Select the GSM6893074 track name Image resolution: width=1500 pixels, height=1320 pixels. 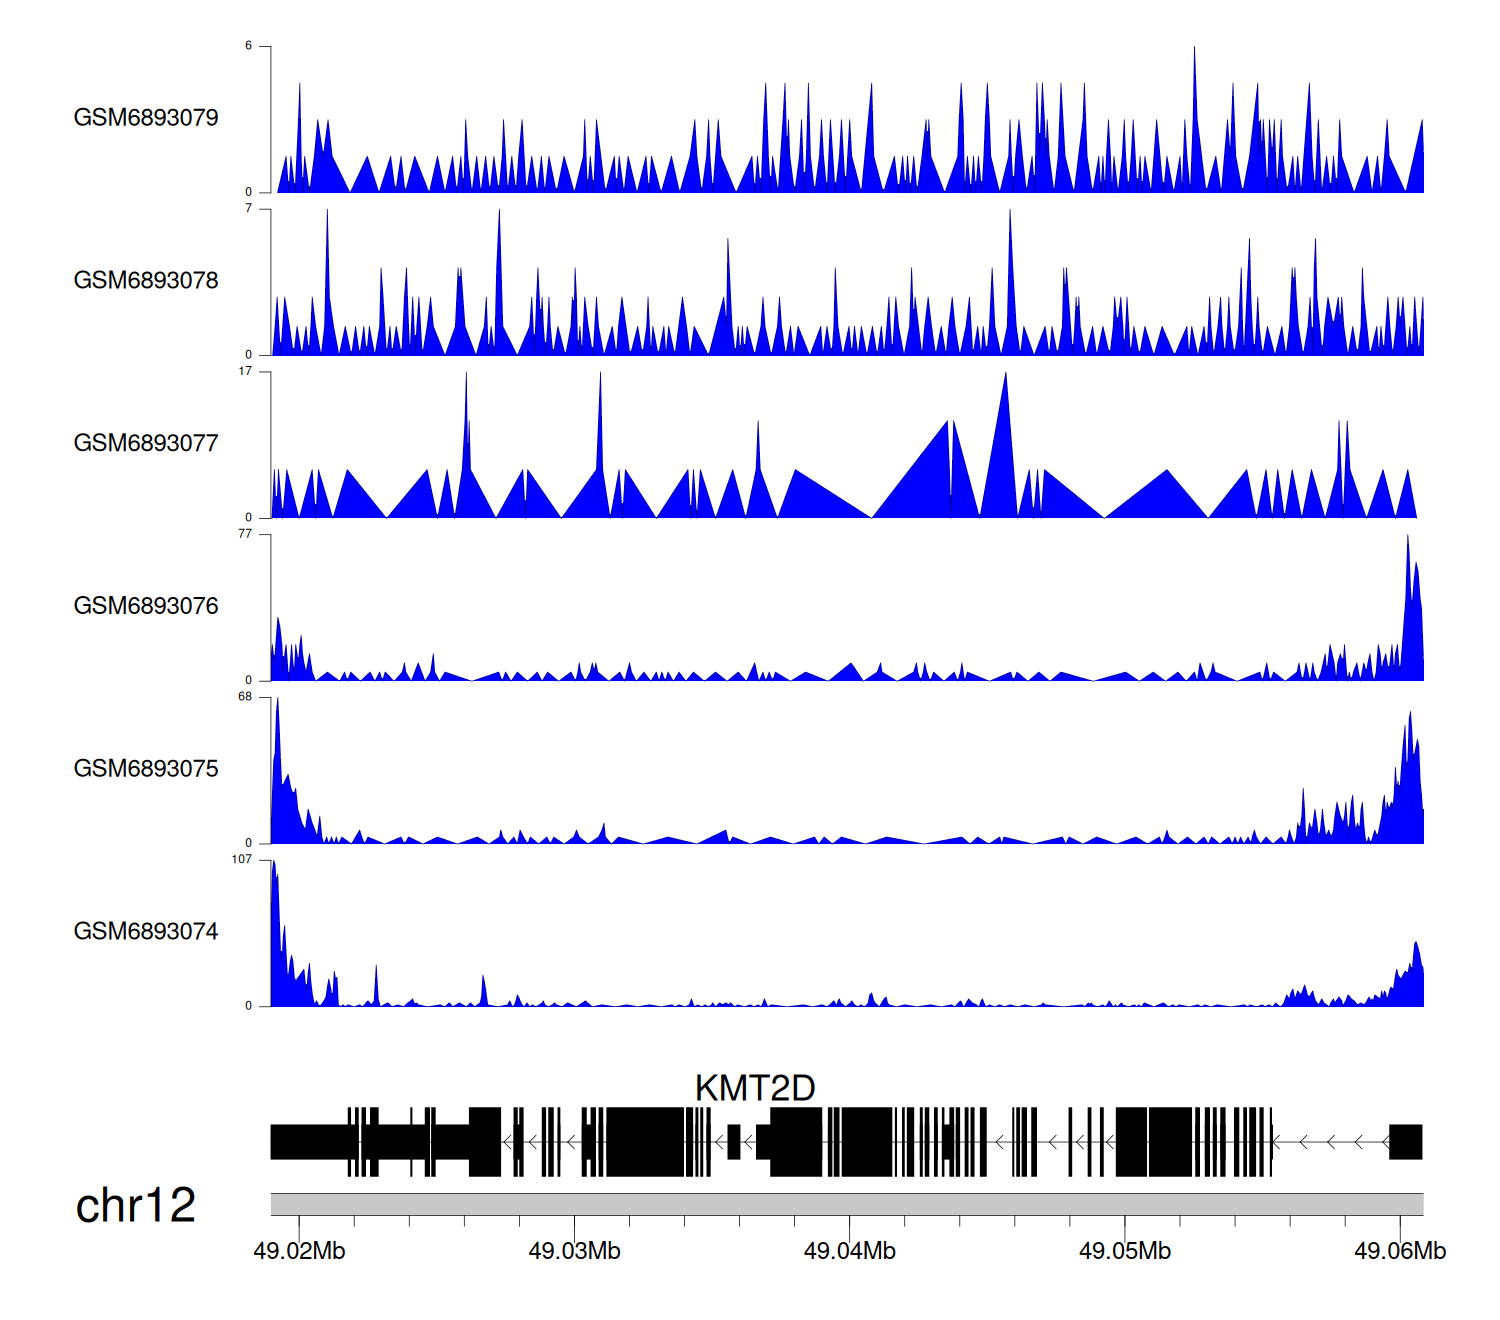click(x=146, y=932)
